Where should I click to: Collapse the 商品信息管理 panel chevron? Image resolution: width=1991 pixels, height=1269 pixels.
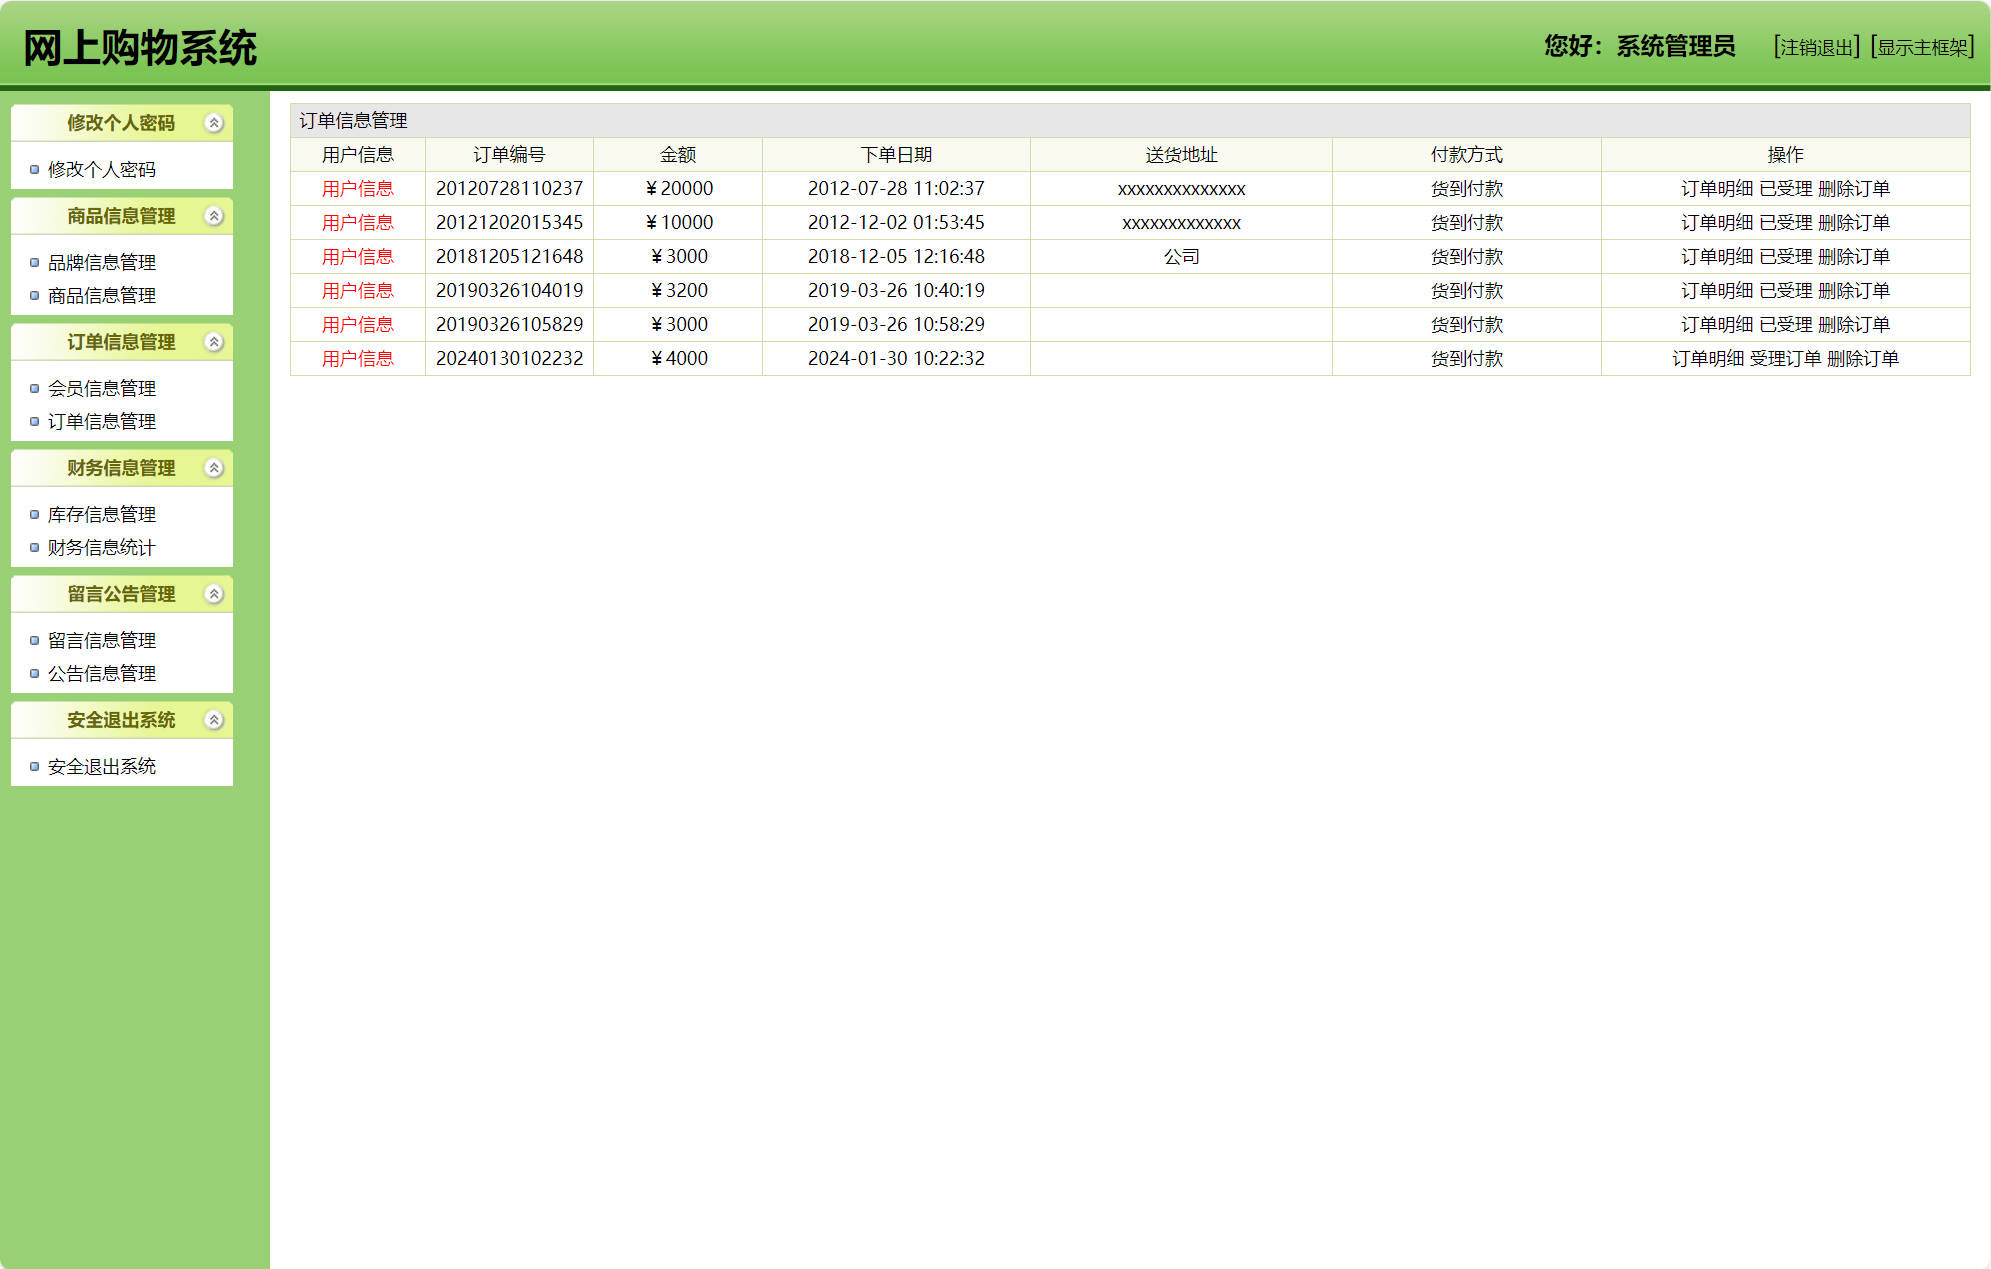[x=213, y=216]
